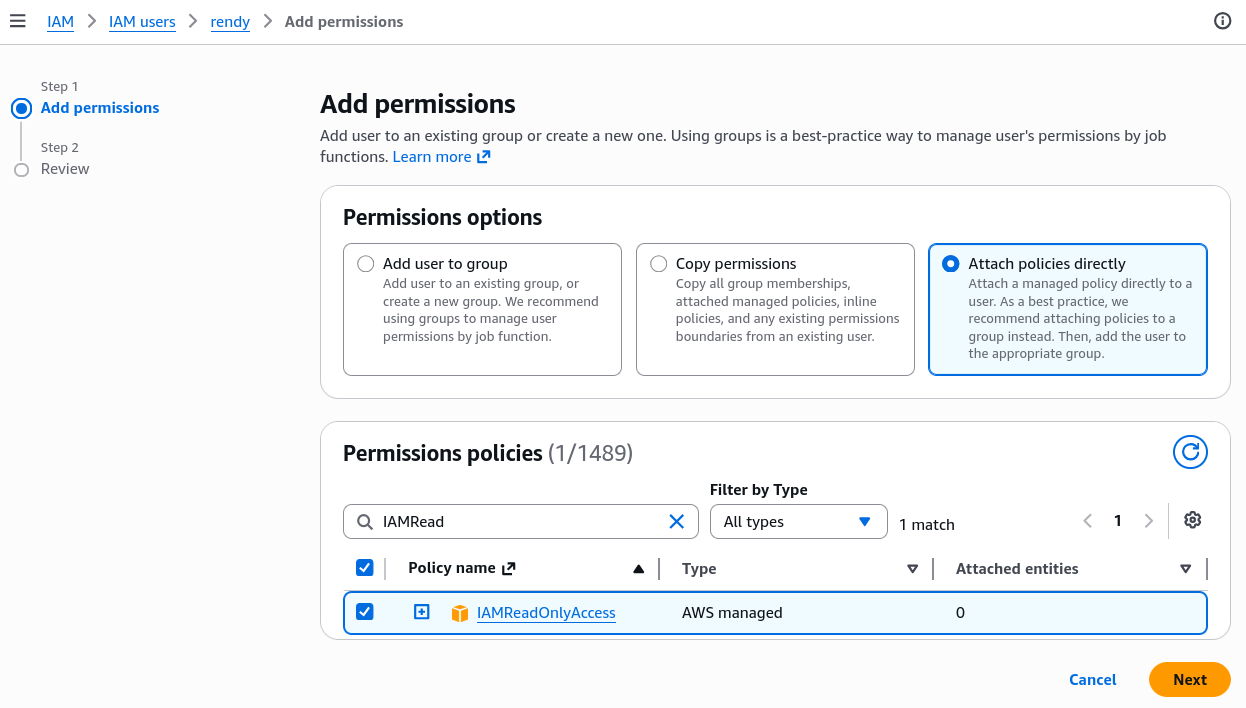Viewport: 1246px width, 708px height.
Task: Toggle the select-all policies checkbox
Action: 365,568
